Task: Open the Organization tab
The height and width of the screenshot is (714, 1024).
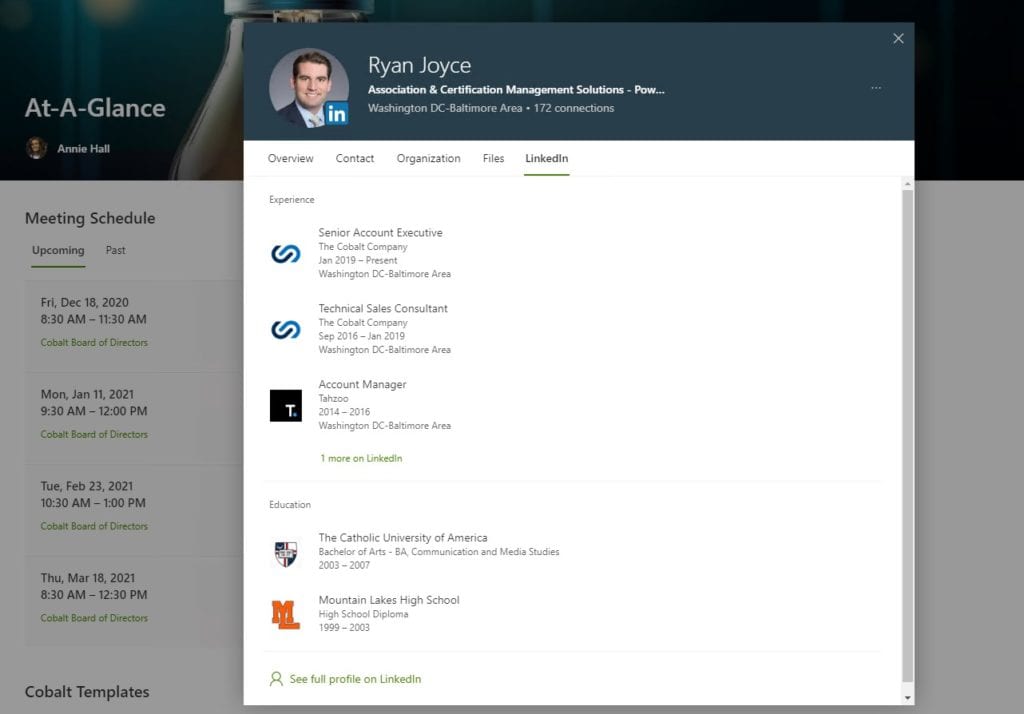Action: click(x=428, y=159)
